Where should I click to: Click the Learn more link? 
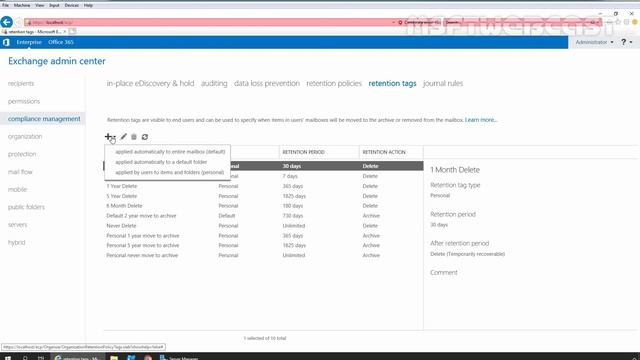481,120
